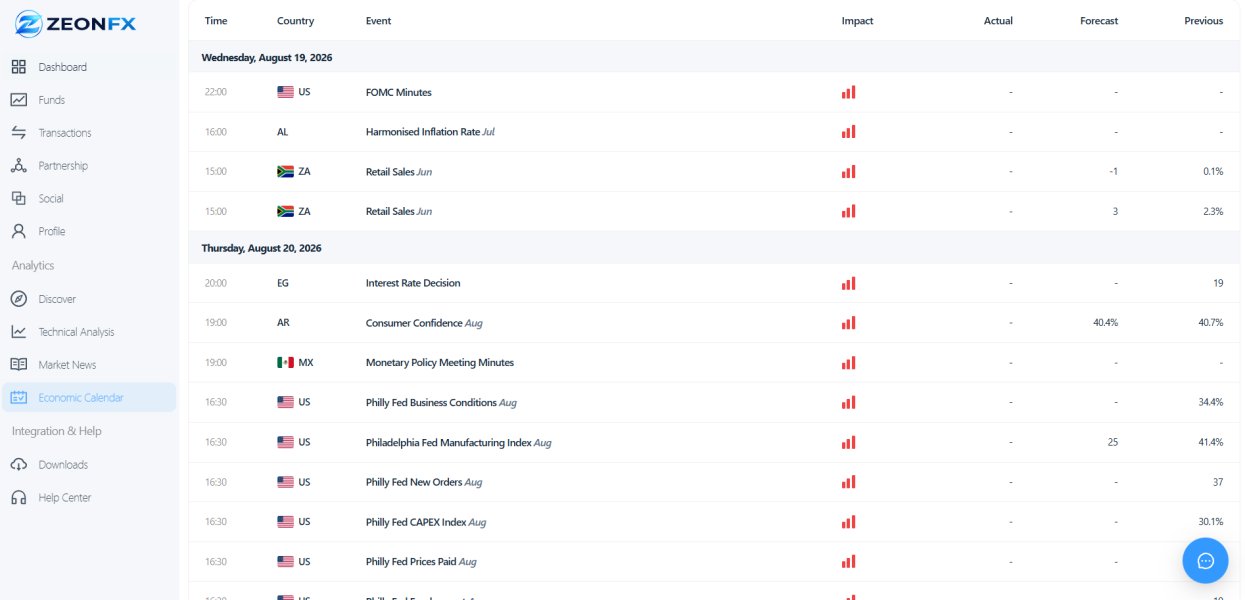Click the Help Center headphones icon
Image resolution: width=1245 pixels, height=600 pixels.
18,498
